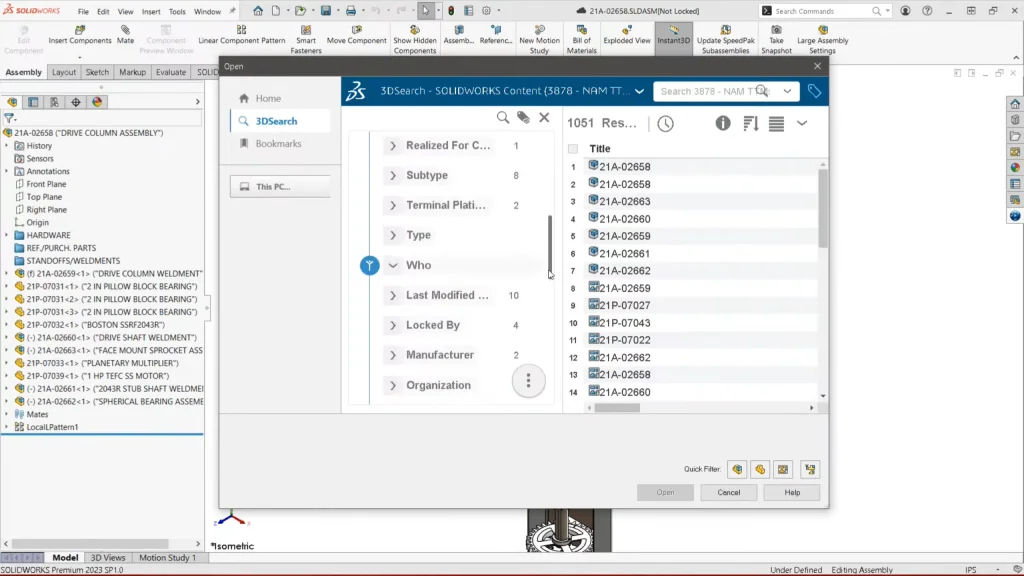Click the information icon above results
Screen dimensions: 1024x576
tap(723, 124)
